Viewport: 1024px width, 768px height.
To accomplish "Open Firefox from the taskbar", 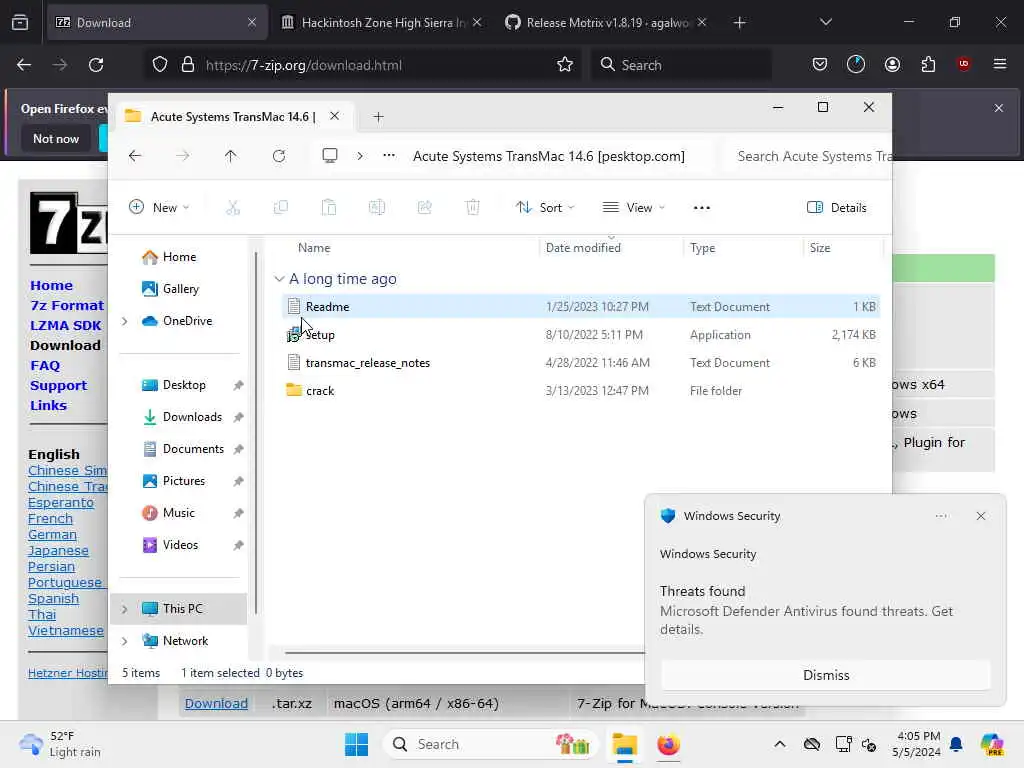I will pos(668,744).
